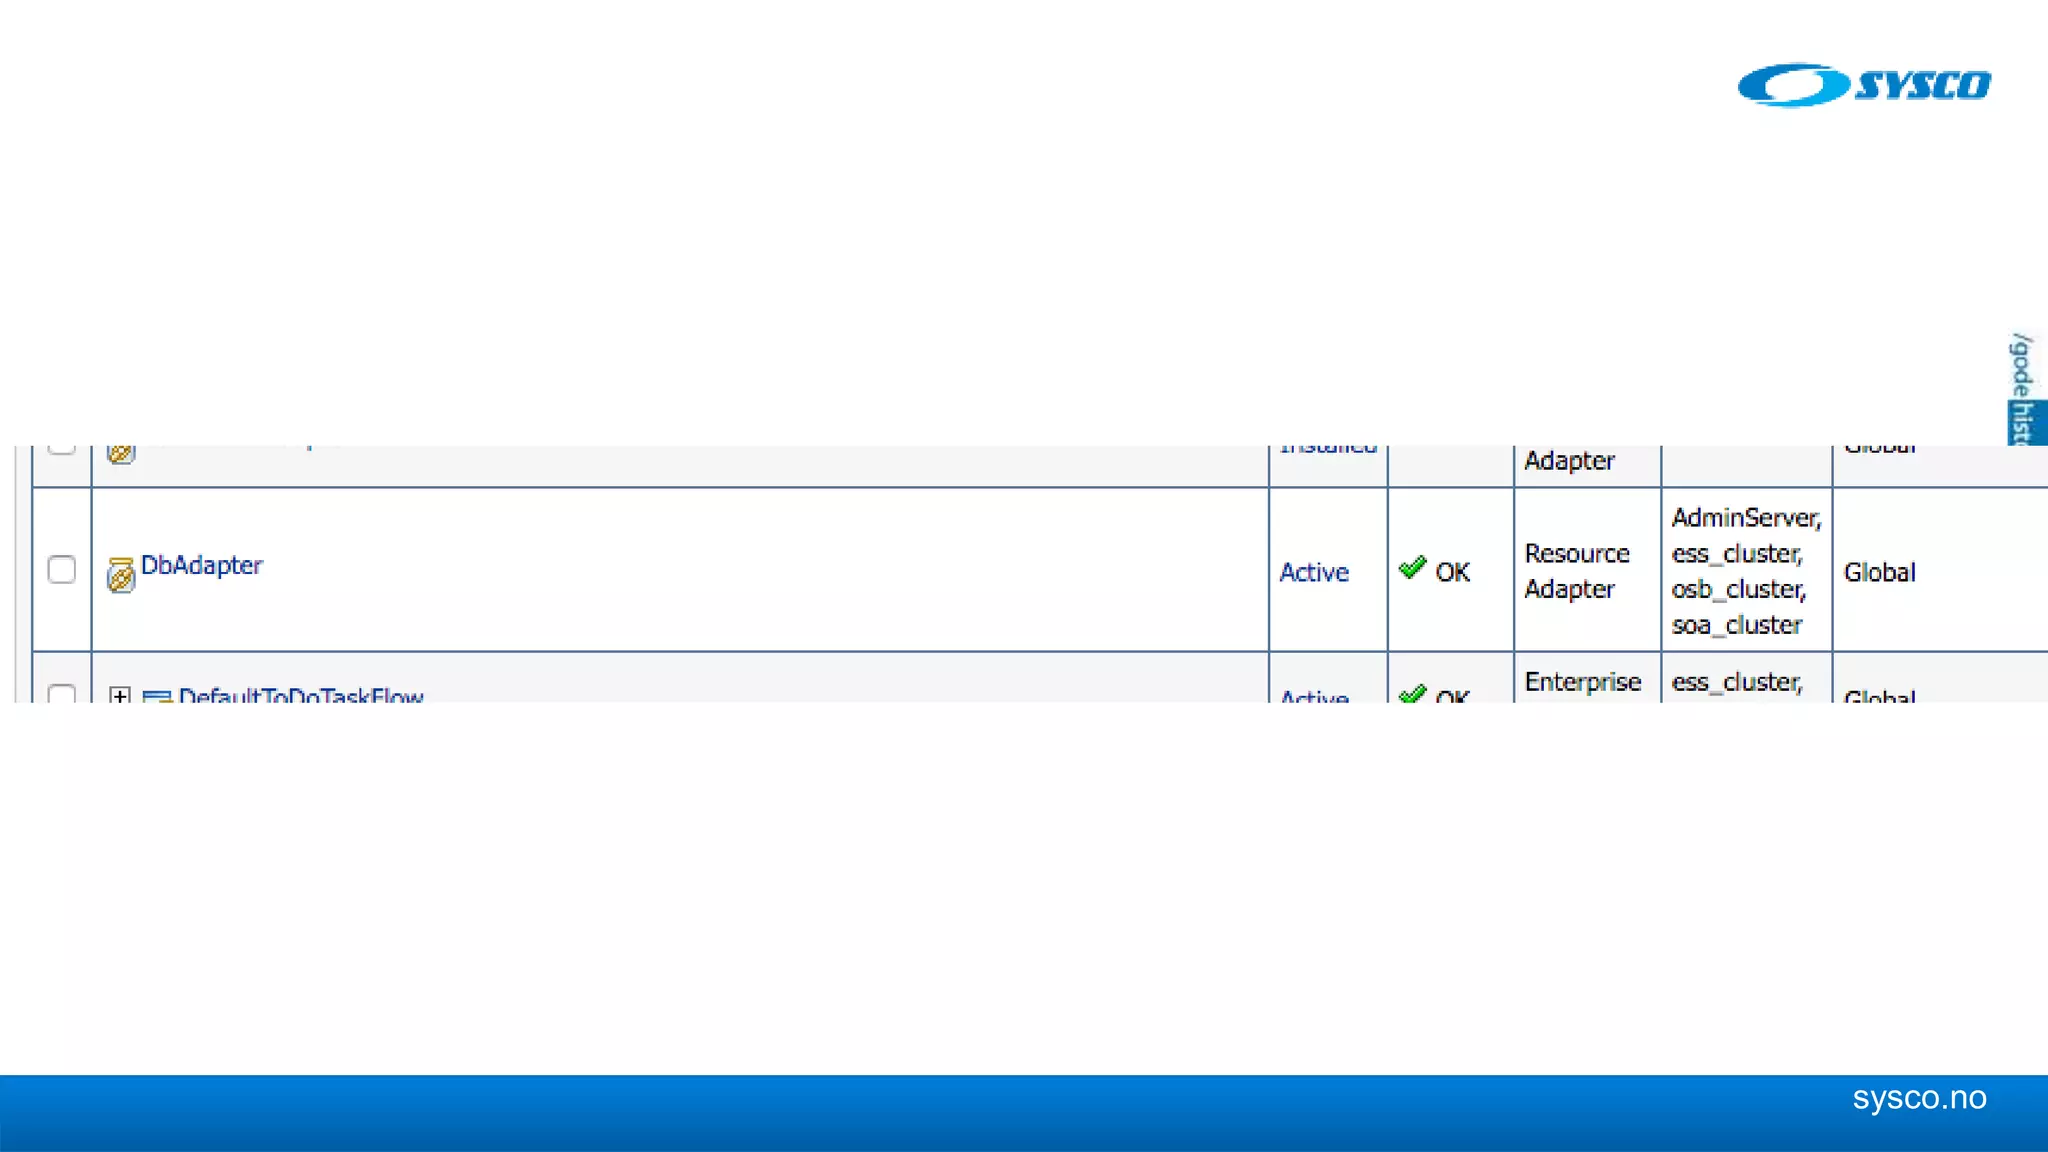
Task: Tick the DefaultToDoTaskFlow row checkbox
Action: 62,694
